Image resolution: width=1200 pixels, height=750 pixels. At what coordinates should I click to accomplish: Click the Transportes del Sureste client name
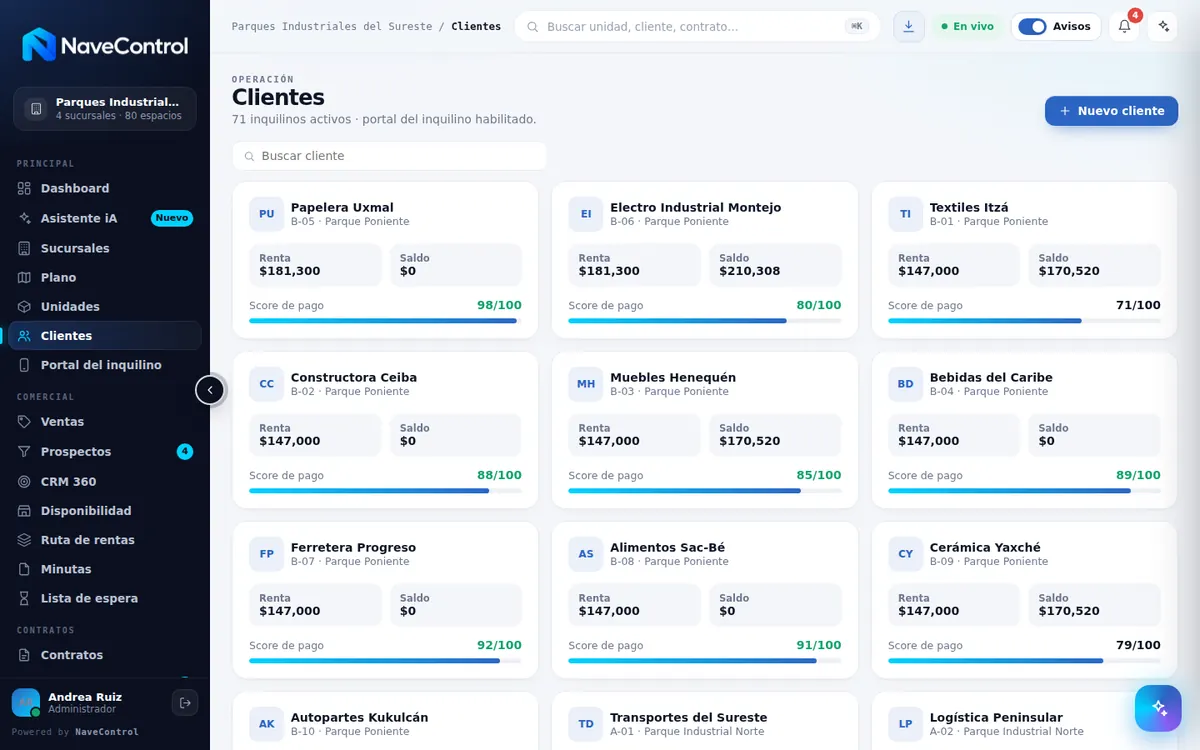[689, 717]
